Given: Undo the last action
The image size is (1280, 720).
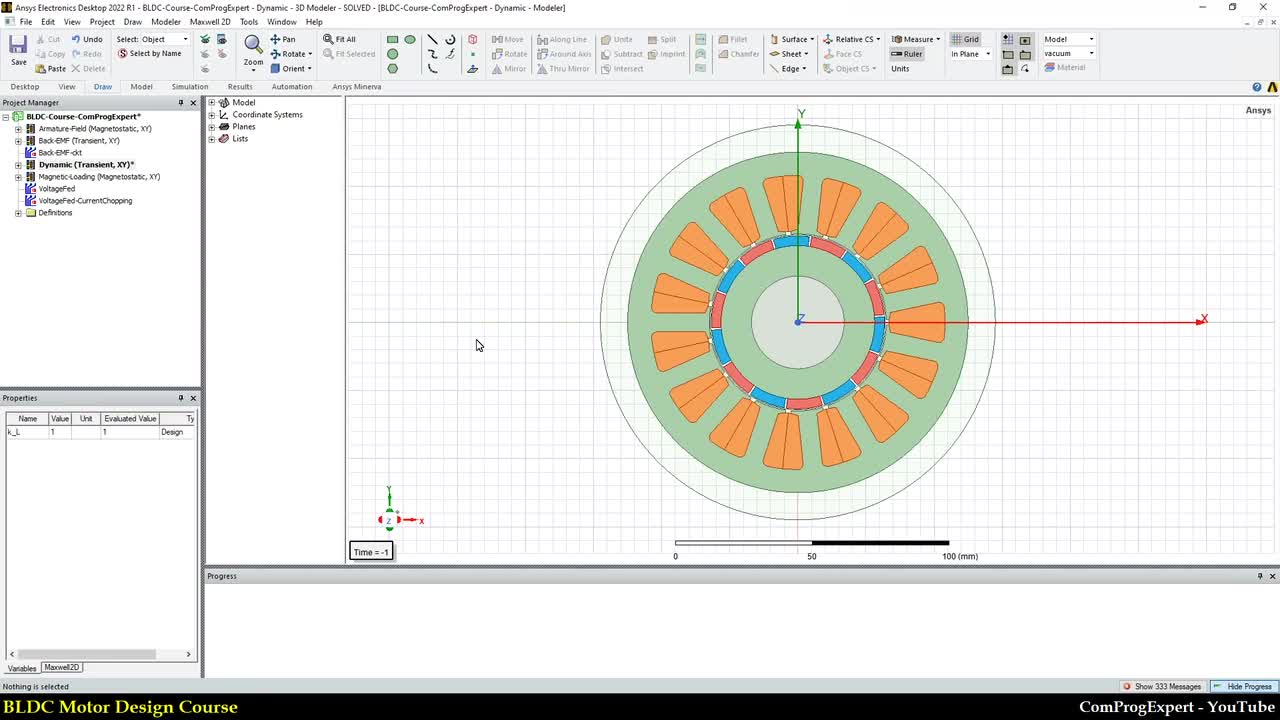Looking at the screenshot, I should click(x=87, y=39).
